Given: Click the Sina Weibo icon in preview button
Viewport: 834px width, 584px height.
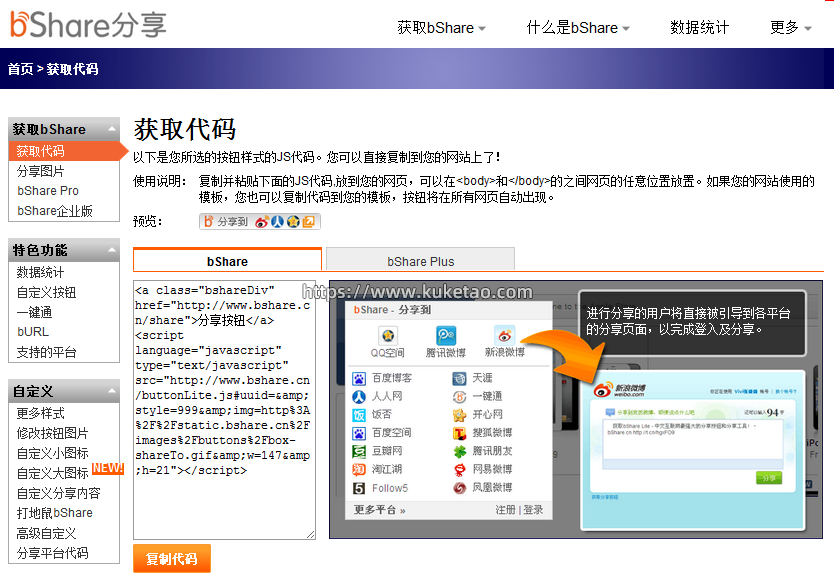Looking at the screenshot, I should pyautogui.click(x=262, y=222).
